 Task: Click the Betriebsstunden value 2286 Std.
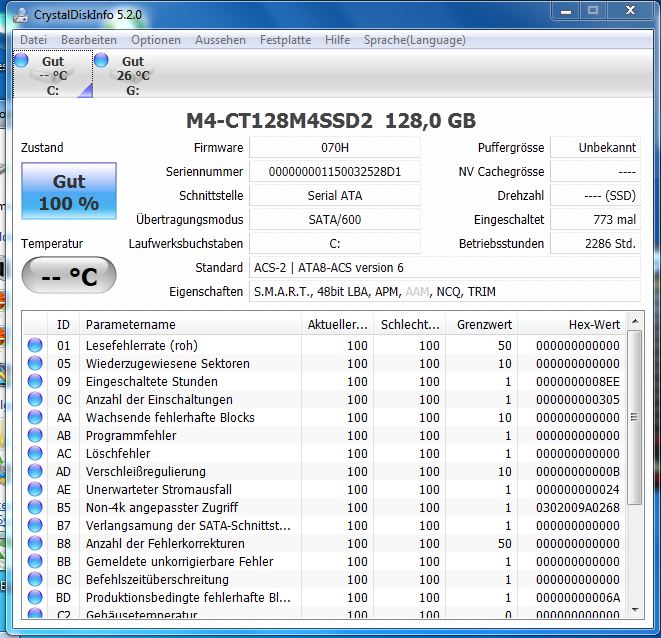click(x=595, y=244)
